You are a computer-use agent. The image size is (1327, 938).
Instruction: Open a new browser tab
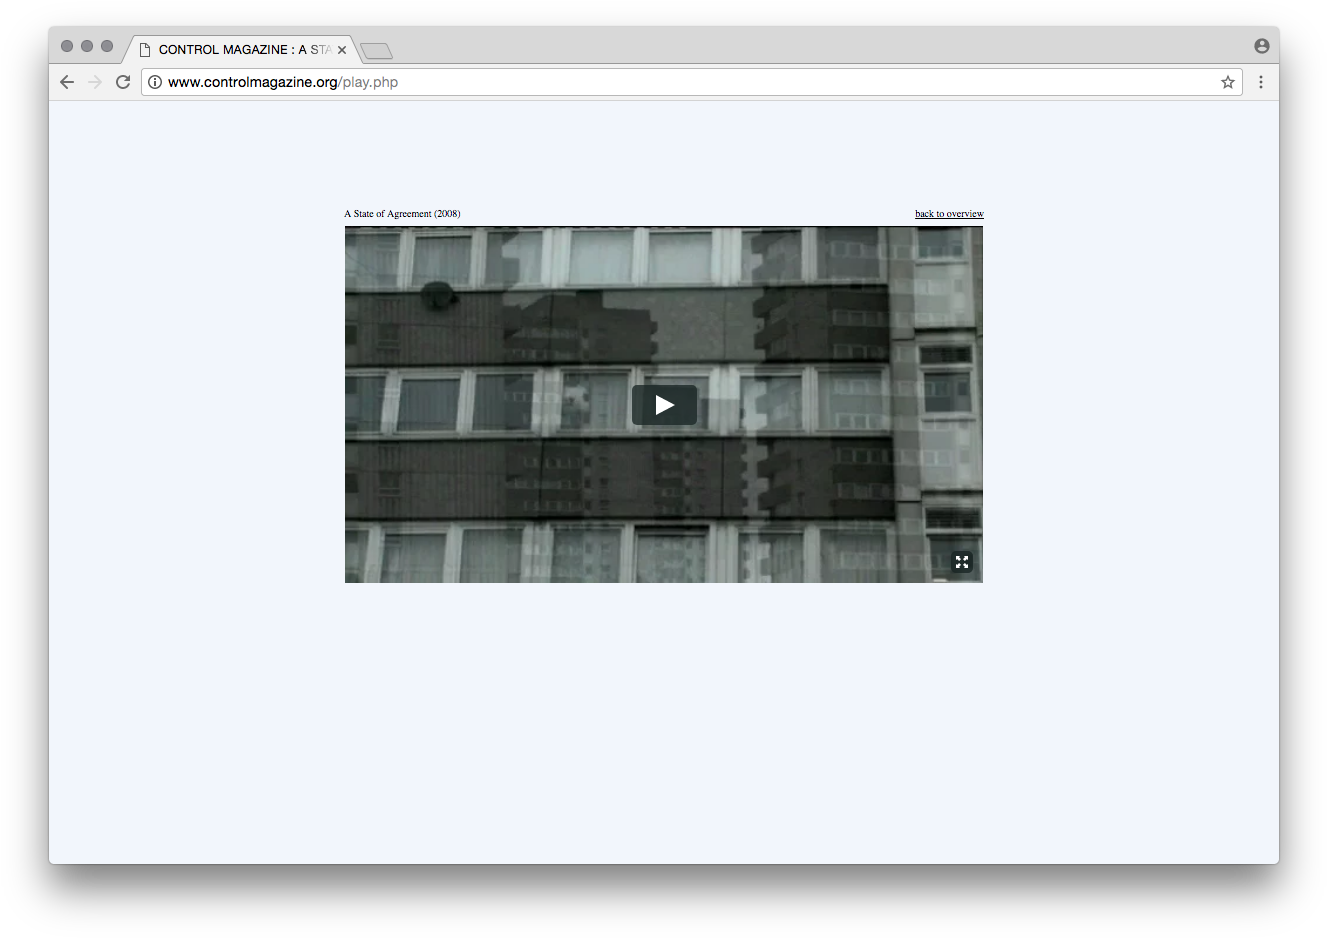tap(376, 50)
